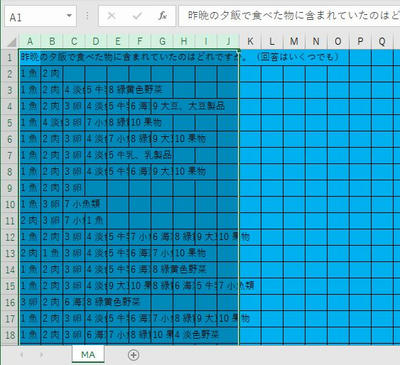Viewport: 400px width, 365px height.
Task: Click row 16 cell A containing 3 卵
Action: point(30,302)
